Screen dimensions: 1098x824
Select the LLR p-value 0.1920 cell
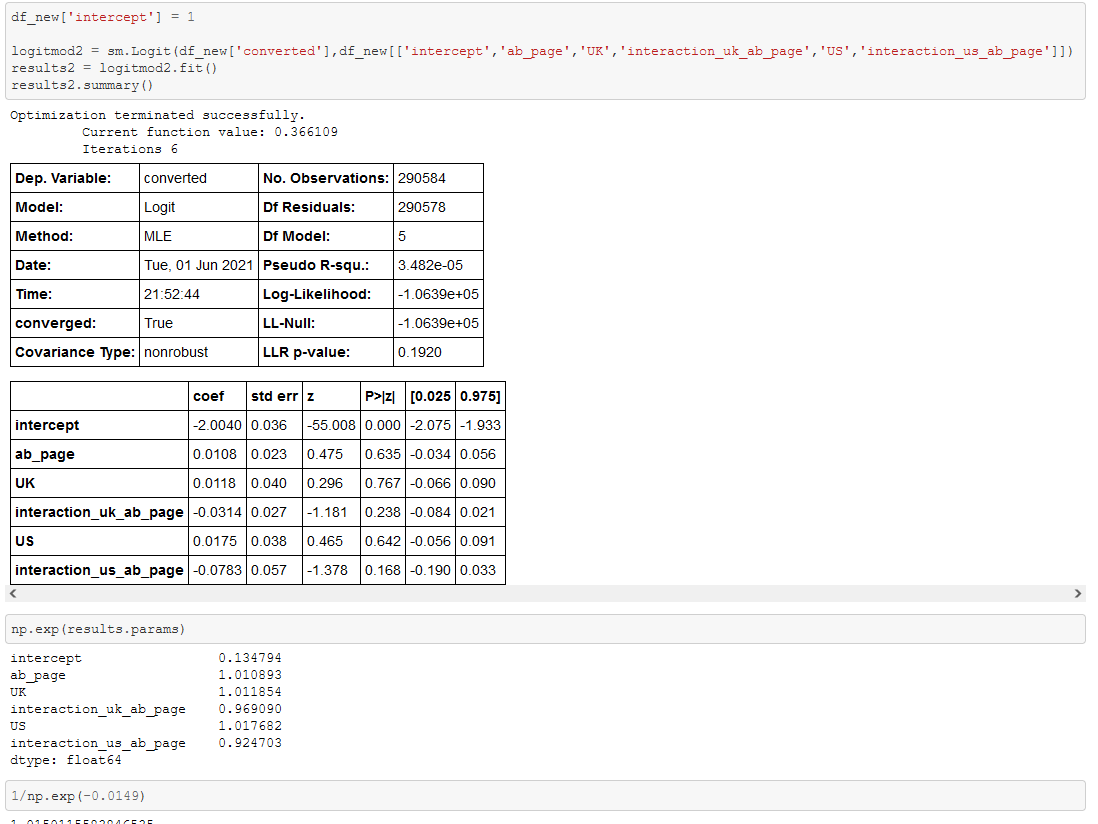coord(437,352)
